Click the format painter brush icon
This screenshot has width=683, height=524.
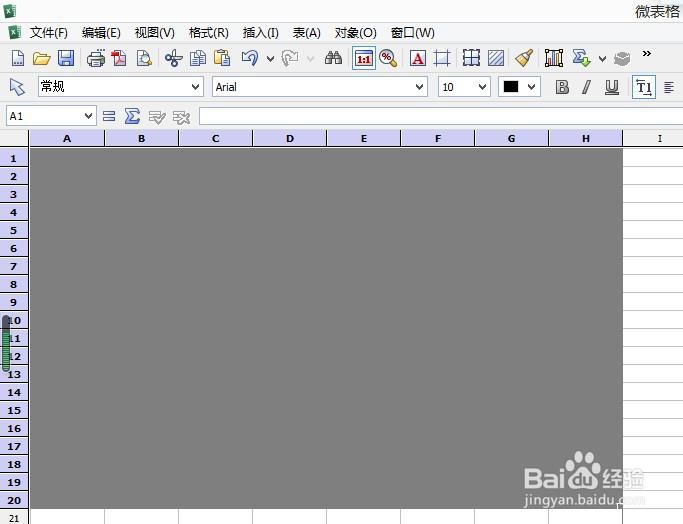pyautogui.click(x=524, y=58)
